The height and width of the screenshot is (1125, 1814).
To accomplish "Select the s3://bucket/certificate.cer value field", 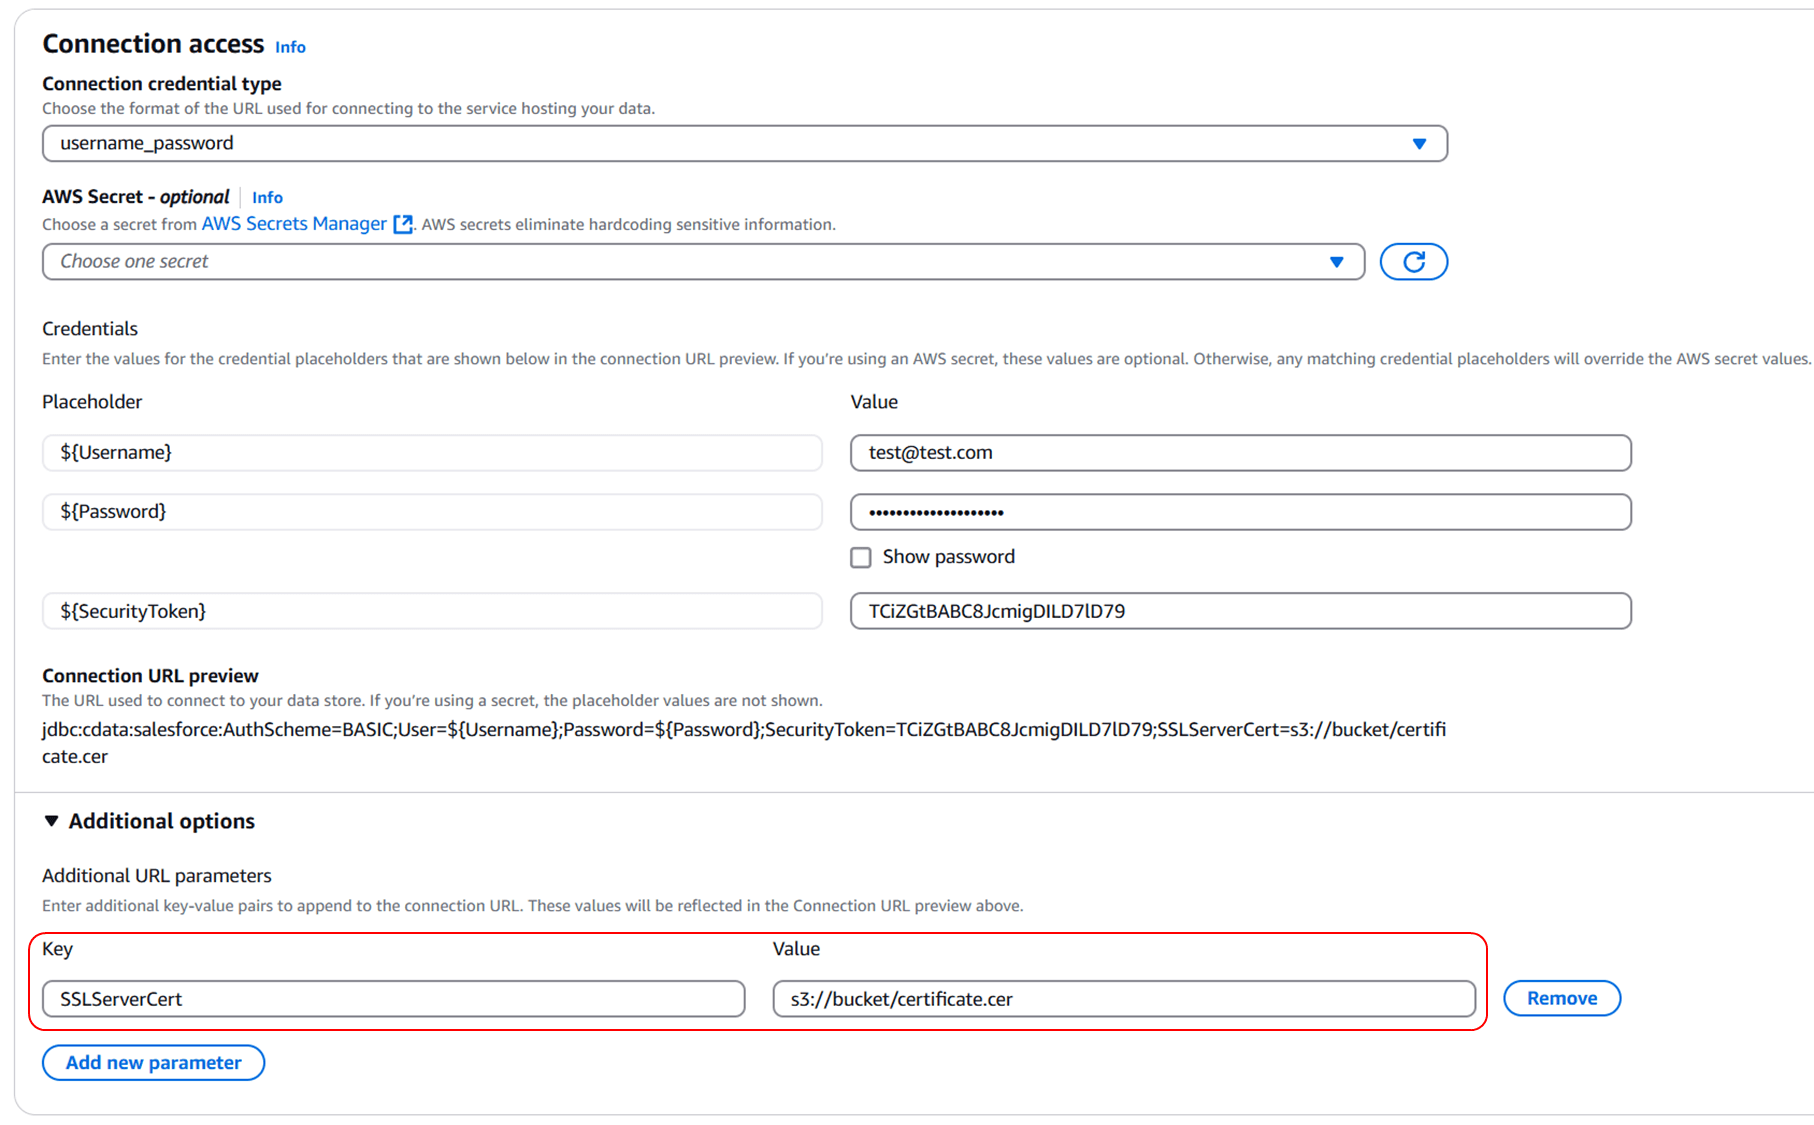I will [x=1123, y=998].
